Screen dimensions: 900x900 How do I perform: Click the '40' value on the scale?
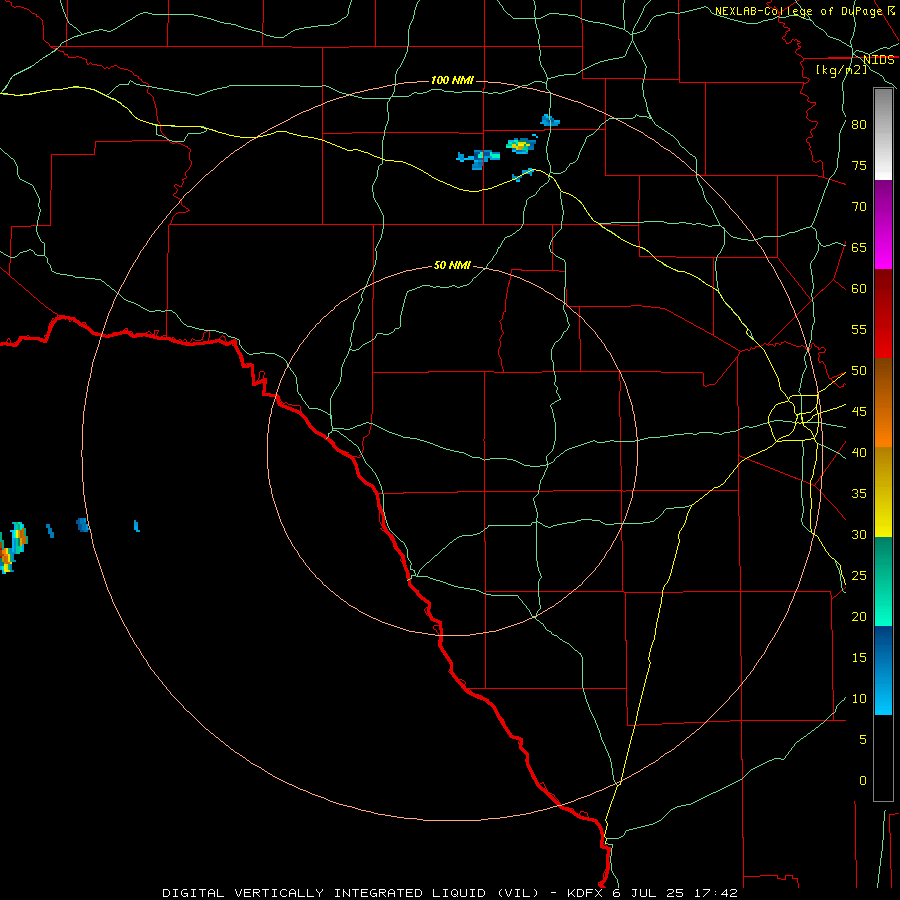tap(859, 452)
